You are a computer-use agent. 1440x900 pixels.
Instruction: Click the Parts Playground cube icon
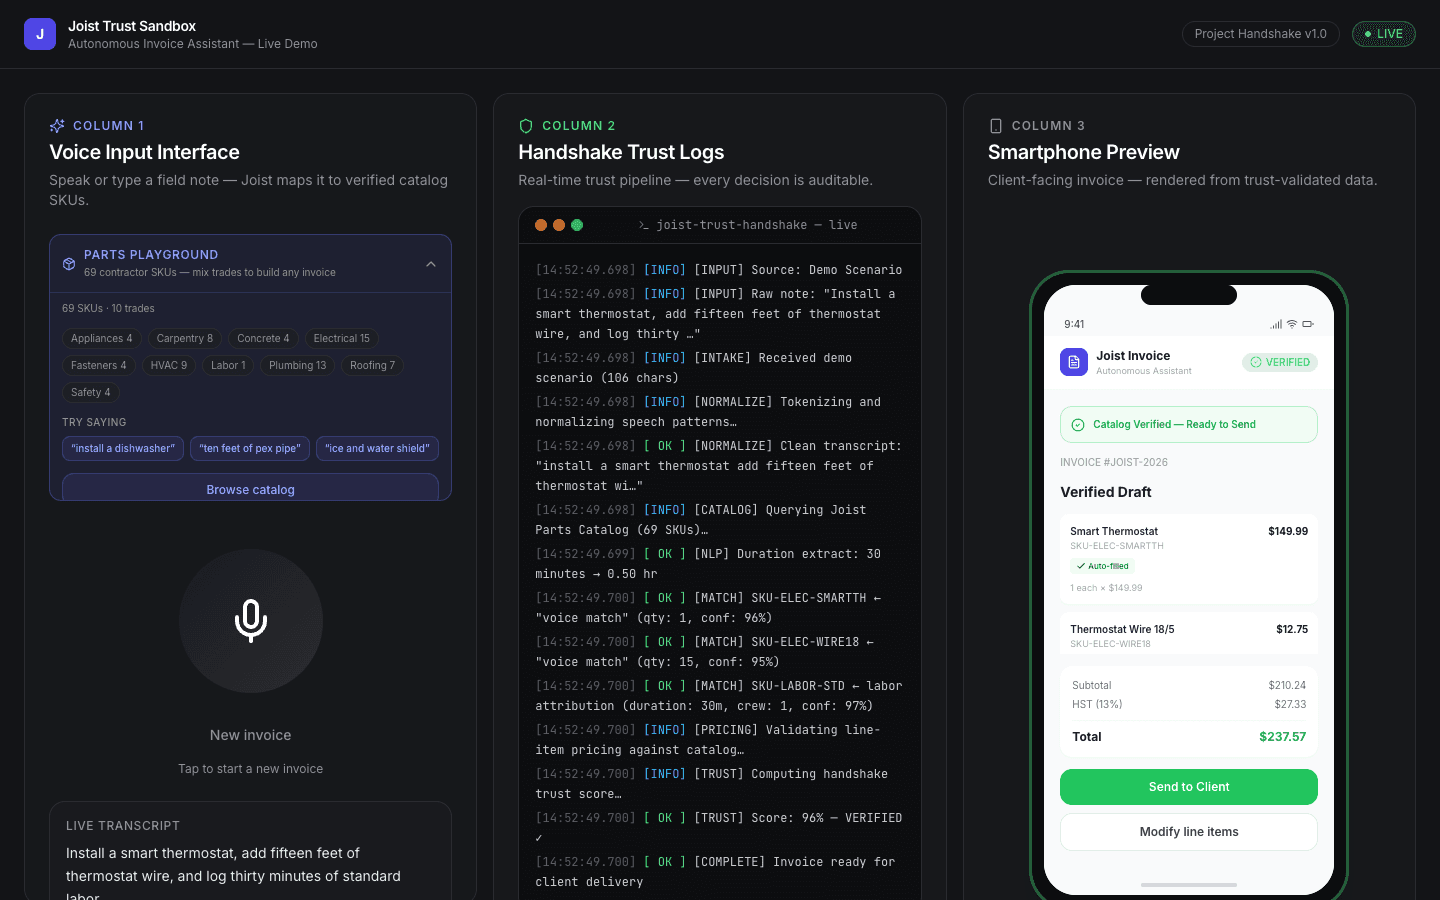click(69, 264)
